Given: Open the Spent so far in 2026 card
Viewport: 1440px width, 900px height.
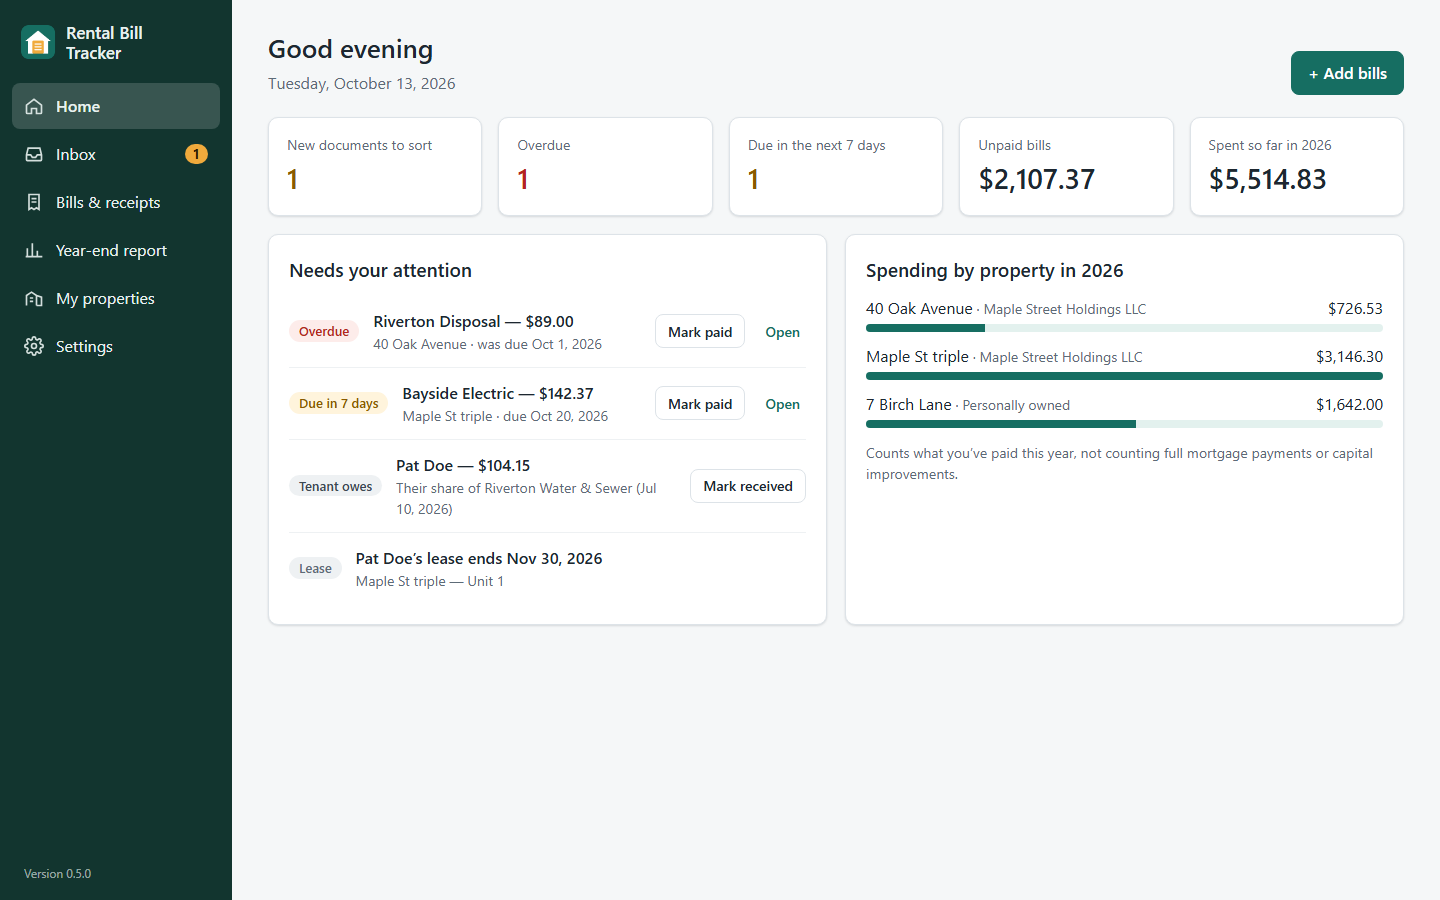Looking at the screenshot, I should click(x=1297, y=166).
